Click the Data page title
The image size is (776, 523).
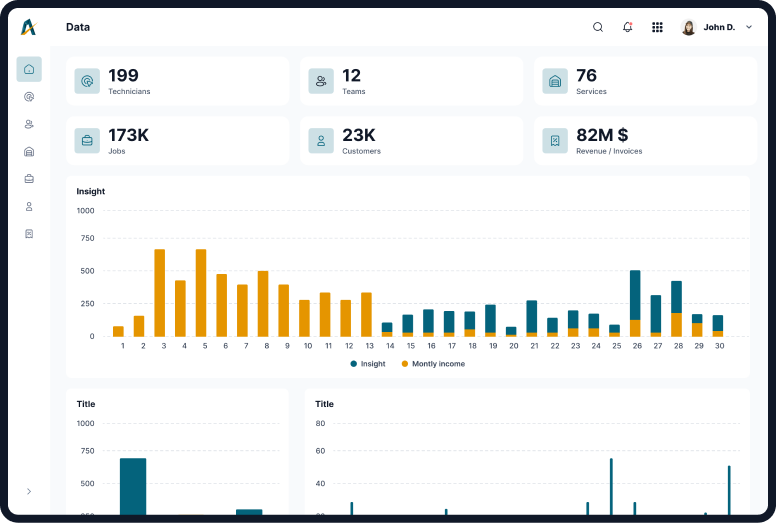(x=78, y=27)
